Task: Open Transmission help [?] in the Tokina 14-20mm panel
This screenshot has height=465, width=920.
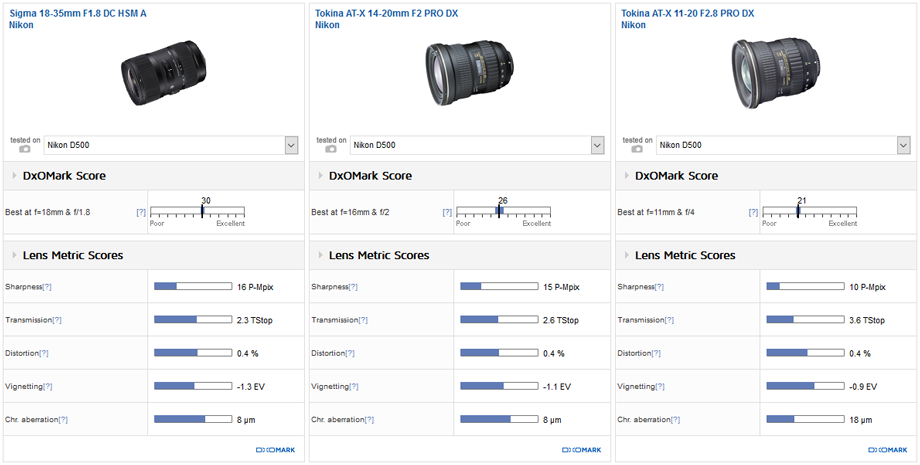Action: [363, 320]
